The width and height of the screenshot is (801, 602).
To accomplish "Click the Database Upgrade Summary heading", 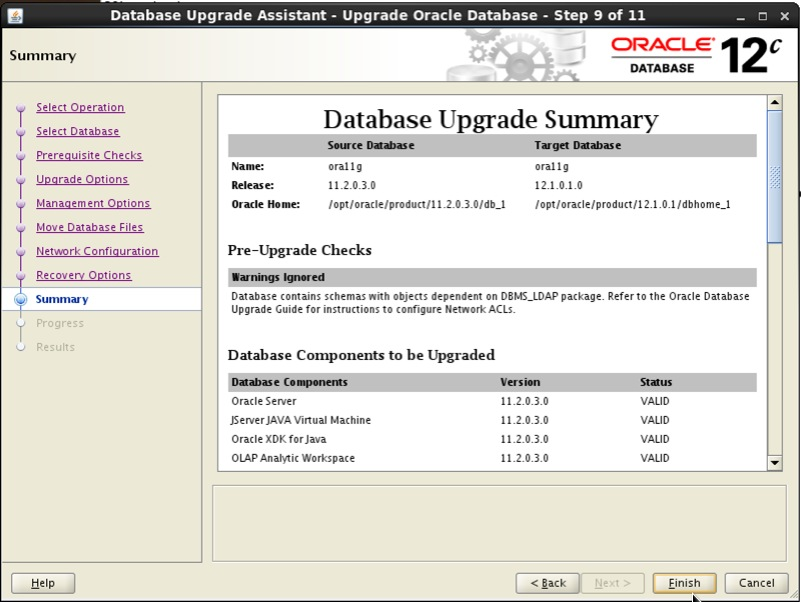I will [x=491, y=120].
